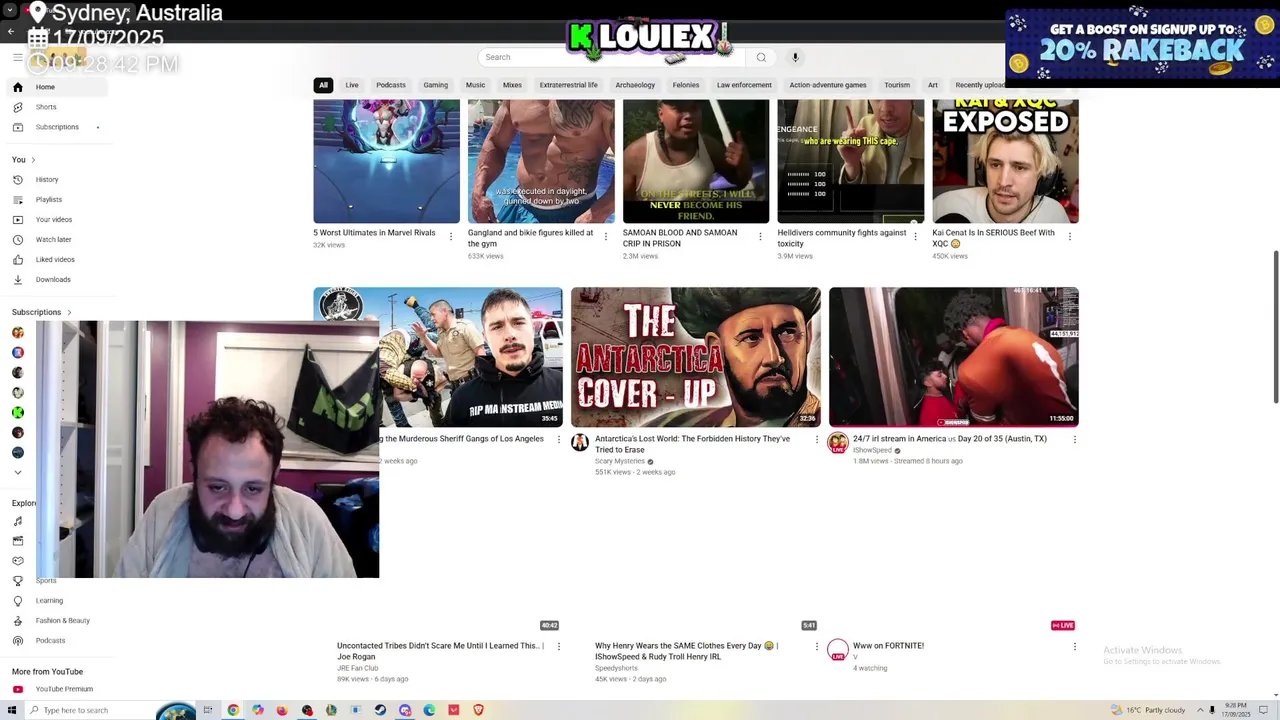Expand the You section chevron
This screenshot has height=720, width=1280.
tap(33, 160)
